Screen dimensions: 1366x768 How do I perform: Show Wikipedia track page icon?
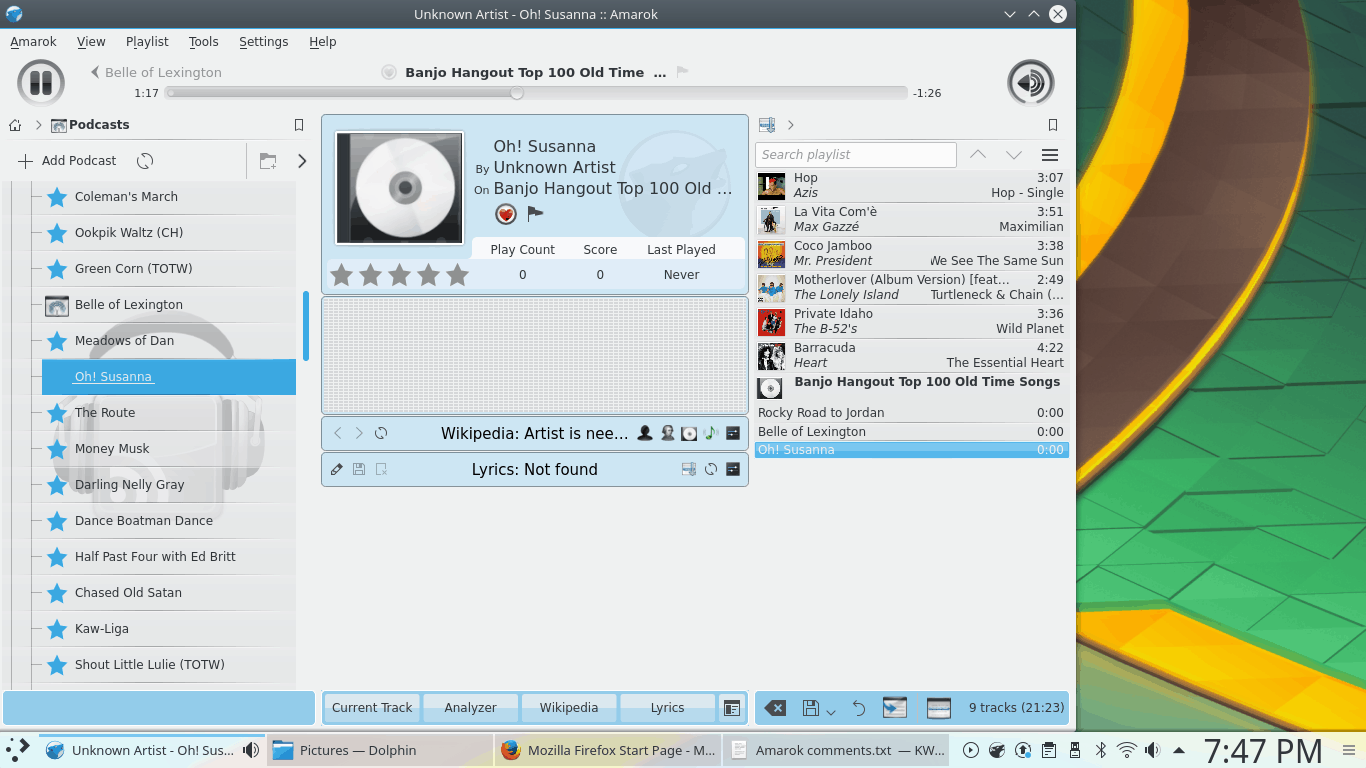click(x=711, y=433)
